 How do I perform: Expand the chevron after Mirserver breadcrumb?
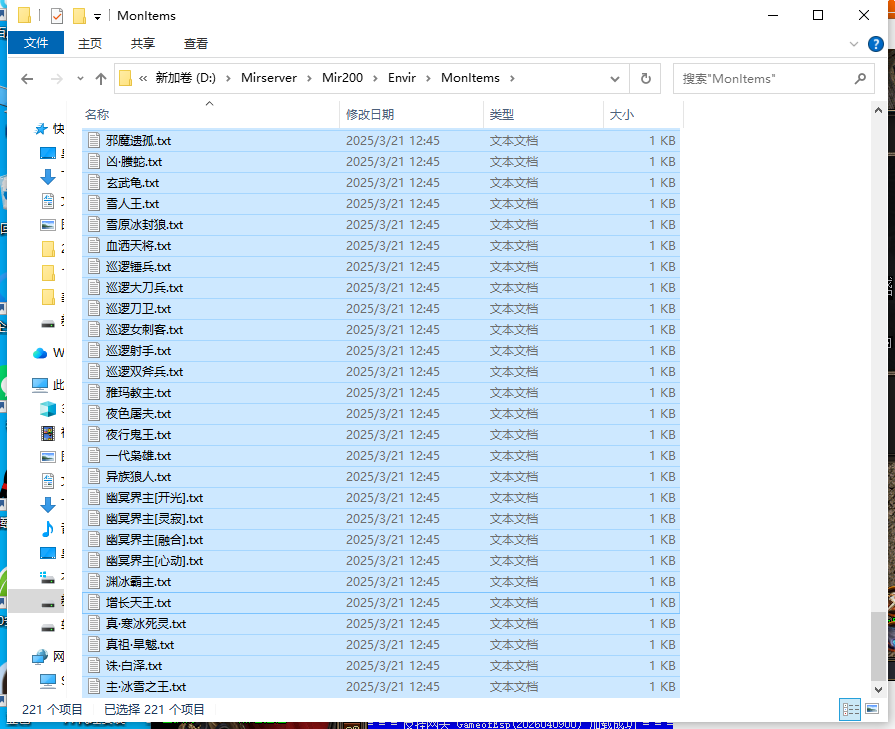pyautogui.click(x=309, y=78)
